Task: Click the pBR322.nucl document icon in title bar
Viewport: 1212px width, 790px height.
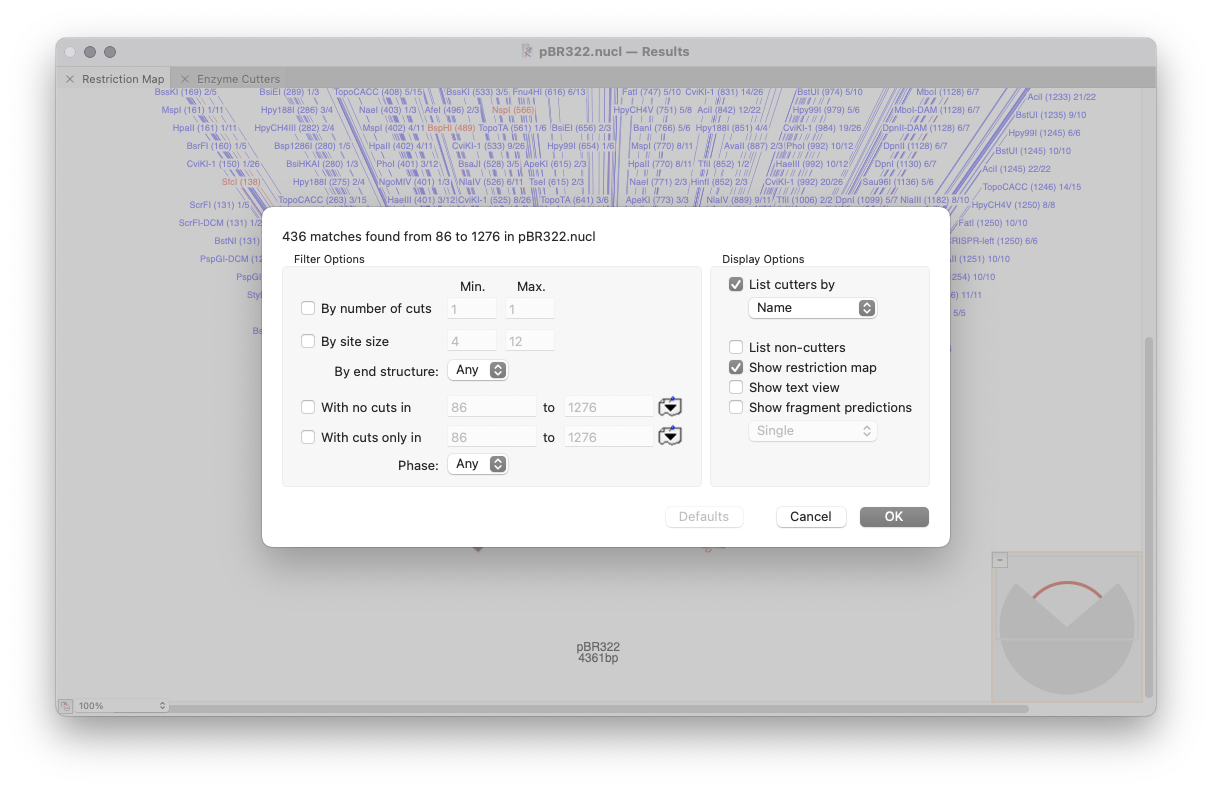Action: pyautogui.click(x=527, y=52)
